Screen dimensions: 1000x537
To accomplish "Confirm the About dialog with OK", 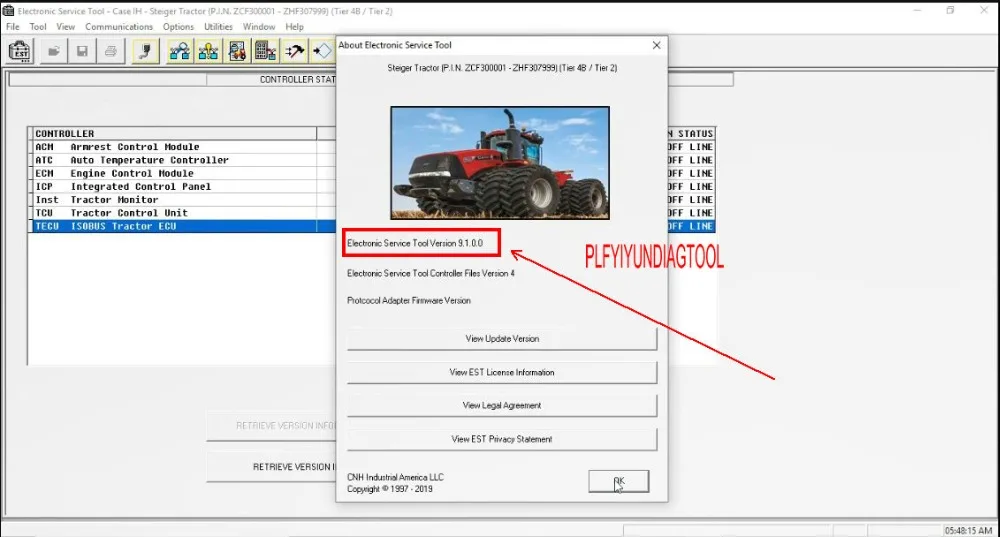I will point(619,482).
